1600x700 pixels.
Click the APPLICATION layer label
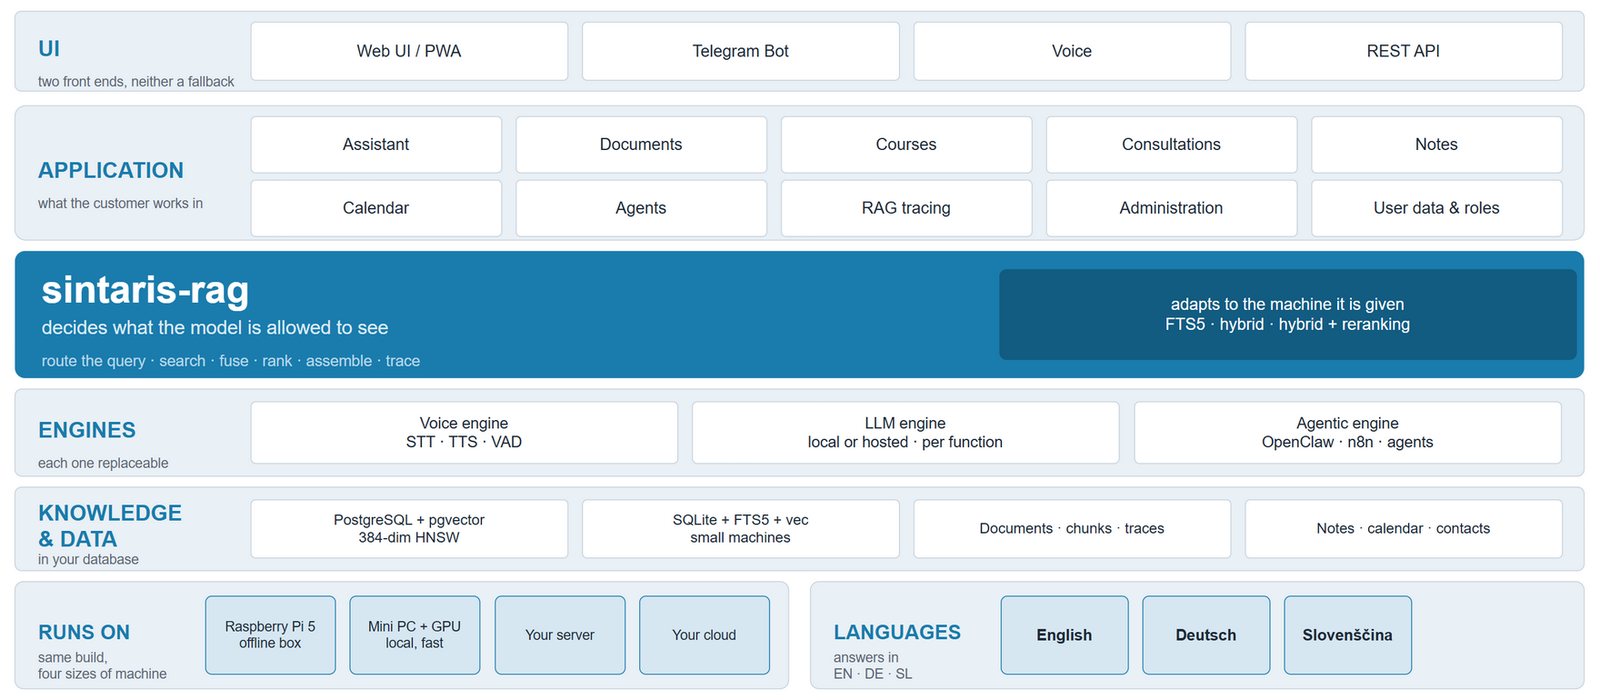pos(111,171)
